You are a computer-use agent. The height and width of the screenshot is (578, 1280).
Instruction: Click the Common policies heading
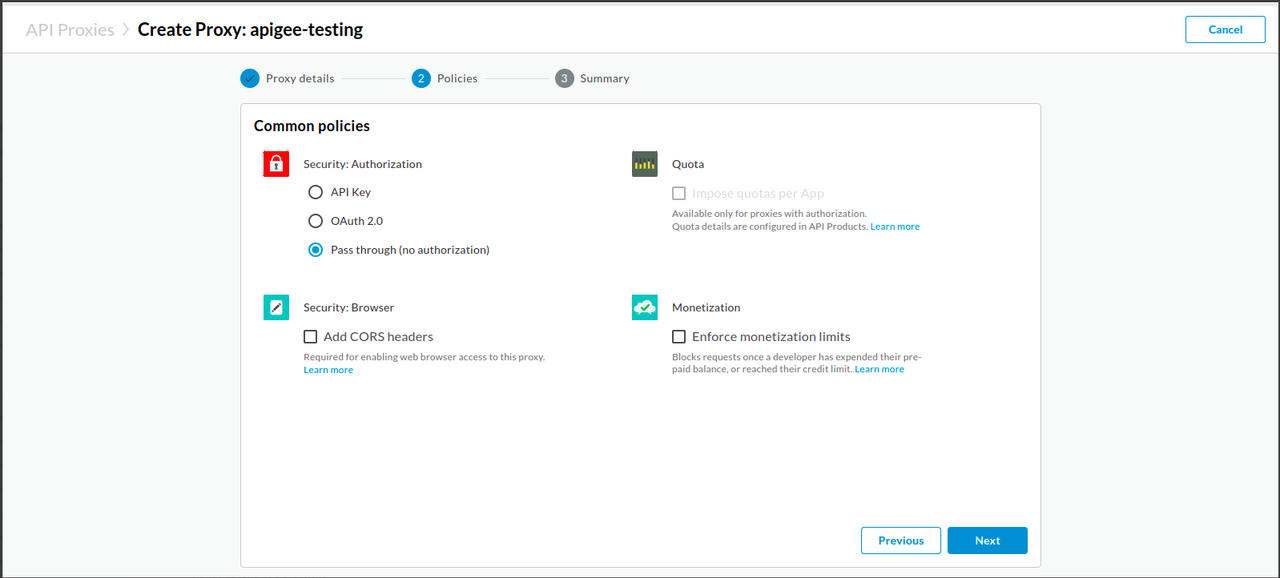pos(312,126)
